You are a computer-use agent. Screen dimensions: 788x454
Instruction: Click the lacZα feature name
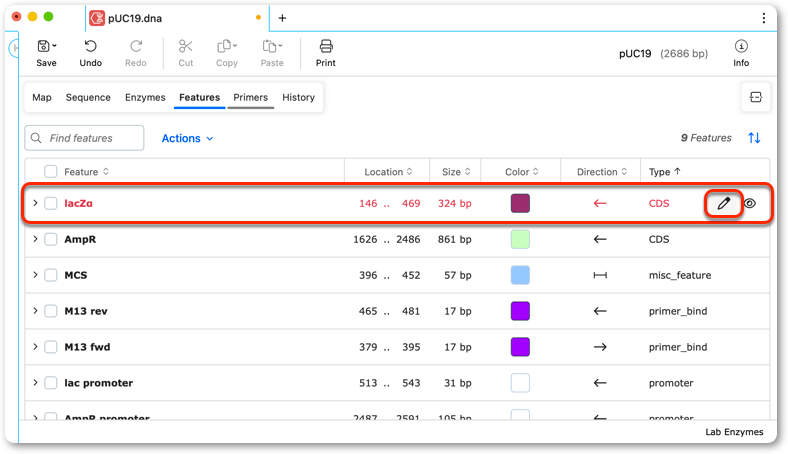click(78, 204)
